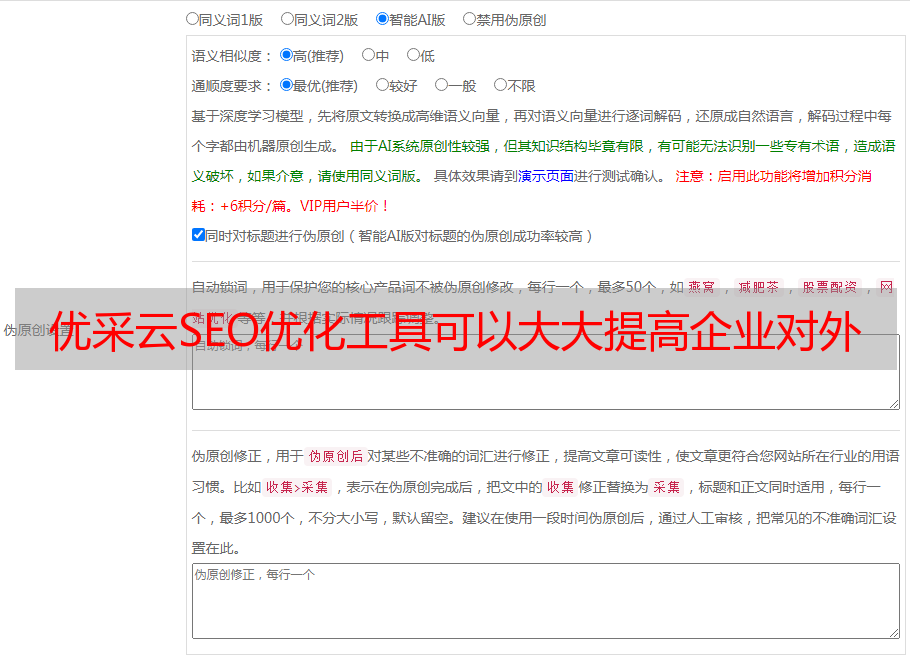Click the 通顺度要求 label
The image size is (911, 658).
pyautogui.click(x=232, y=86)
